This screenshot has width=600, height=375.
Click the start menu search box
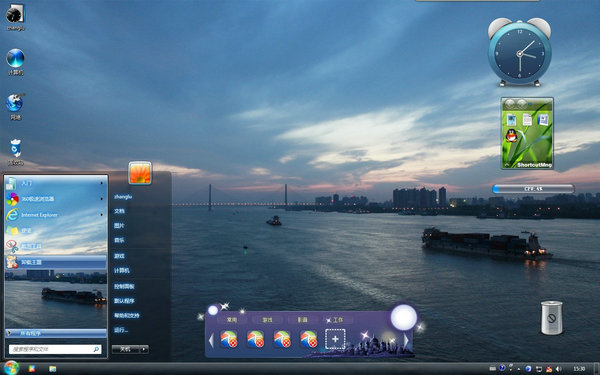tap(55, 349)
